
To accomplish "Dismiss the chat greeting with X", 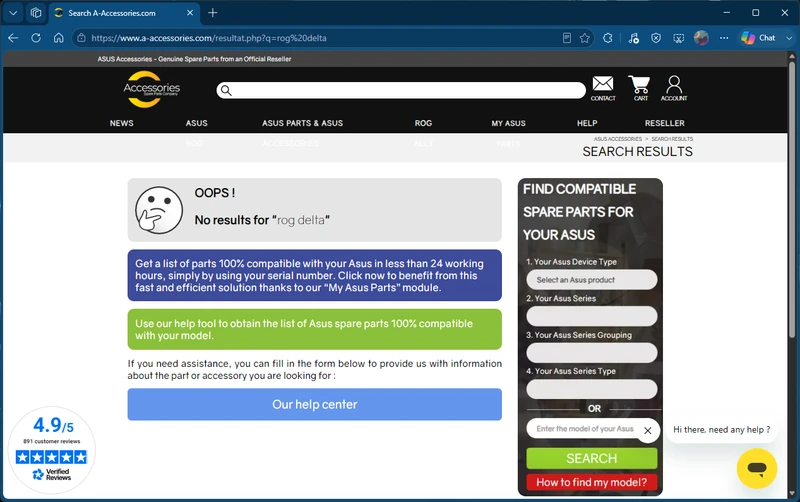I will pos(647,431).
